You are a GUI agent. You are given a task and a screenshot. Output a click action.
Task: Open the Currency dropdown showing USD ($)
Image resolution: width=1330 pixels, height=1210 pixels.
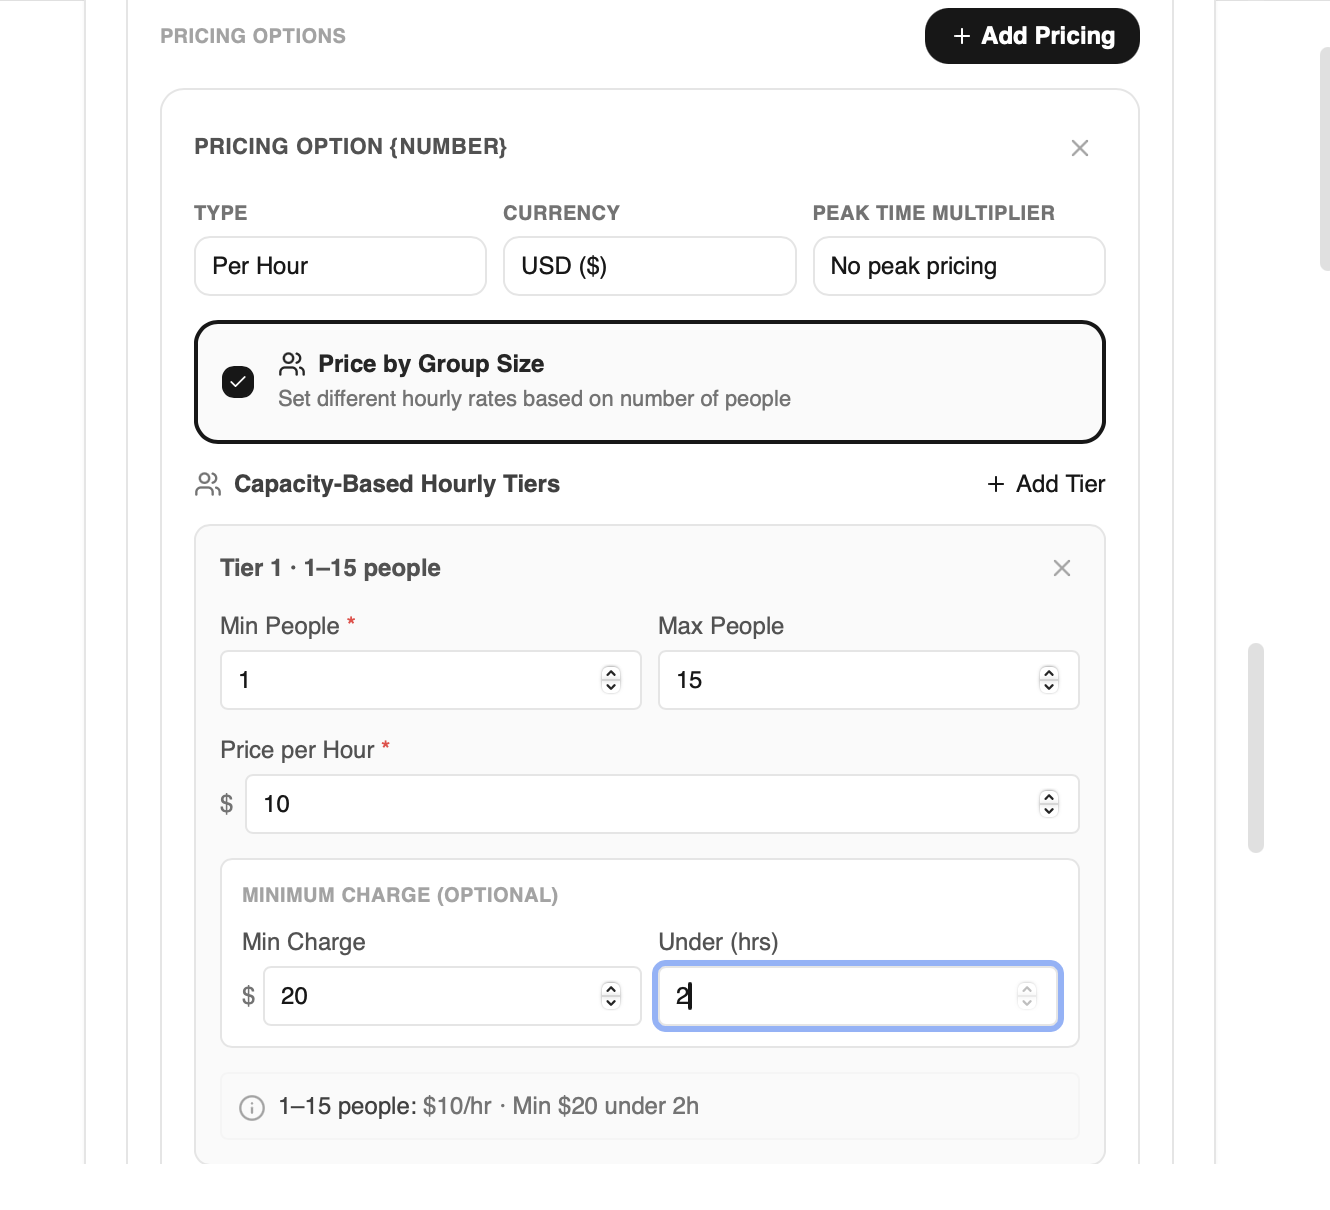[x=650, y=266]
